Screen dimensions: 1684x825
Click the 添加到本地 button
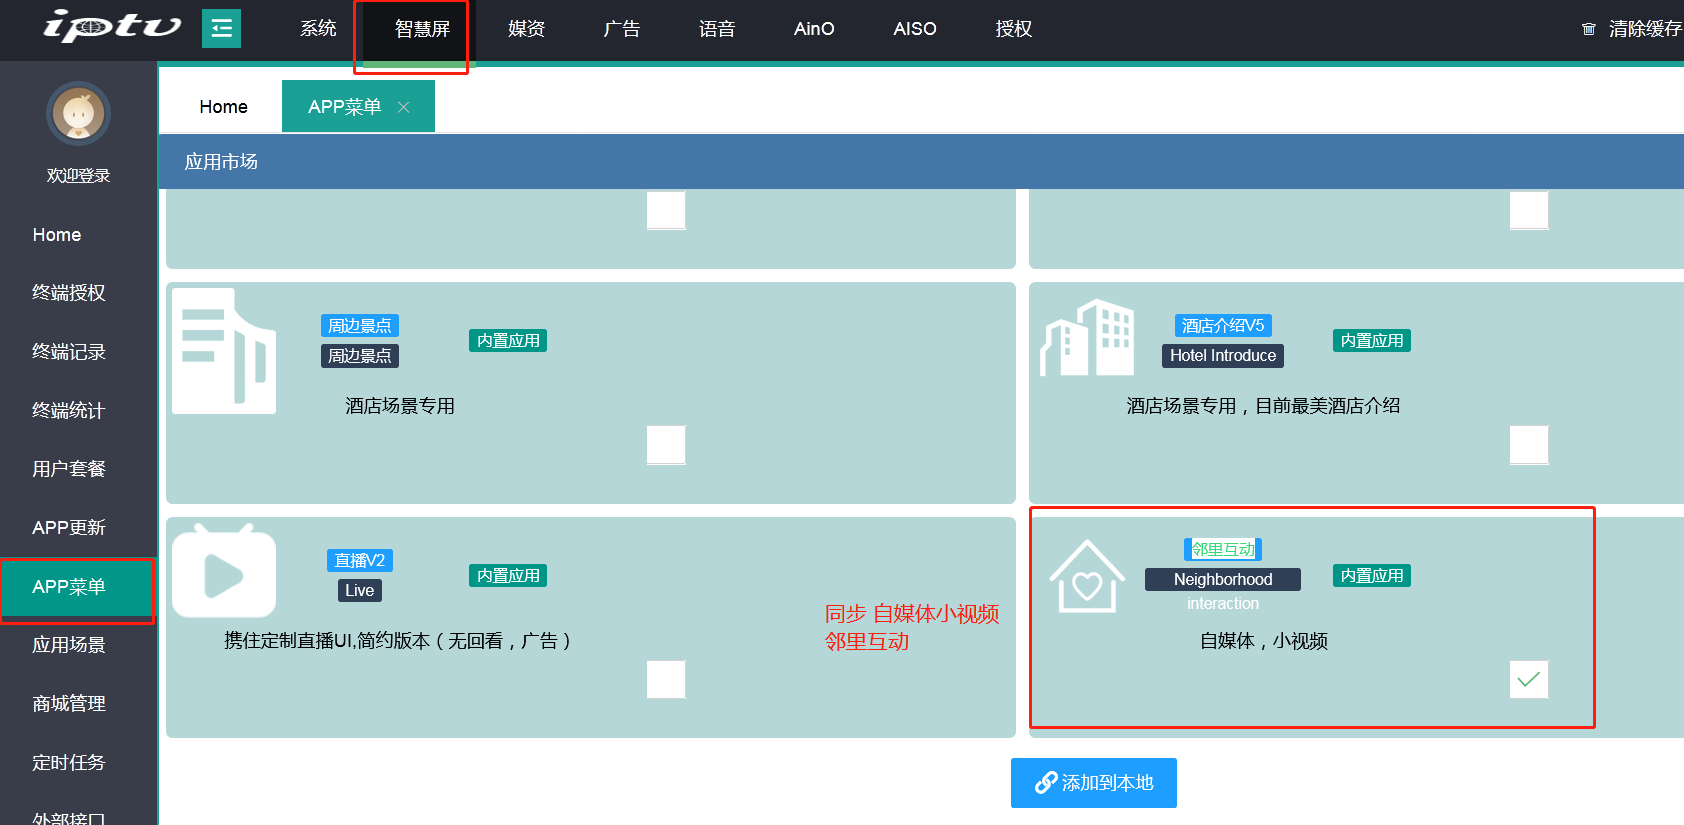point(1093,782)
